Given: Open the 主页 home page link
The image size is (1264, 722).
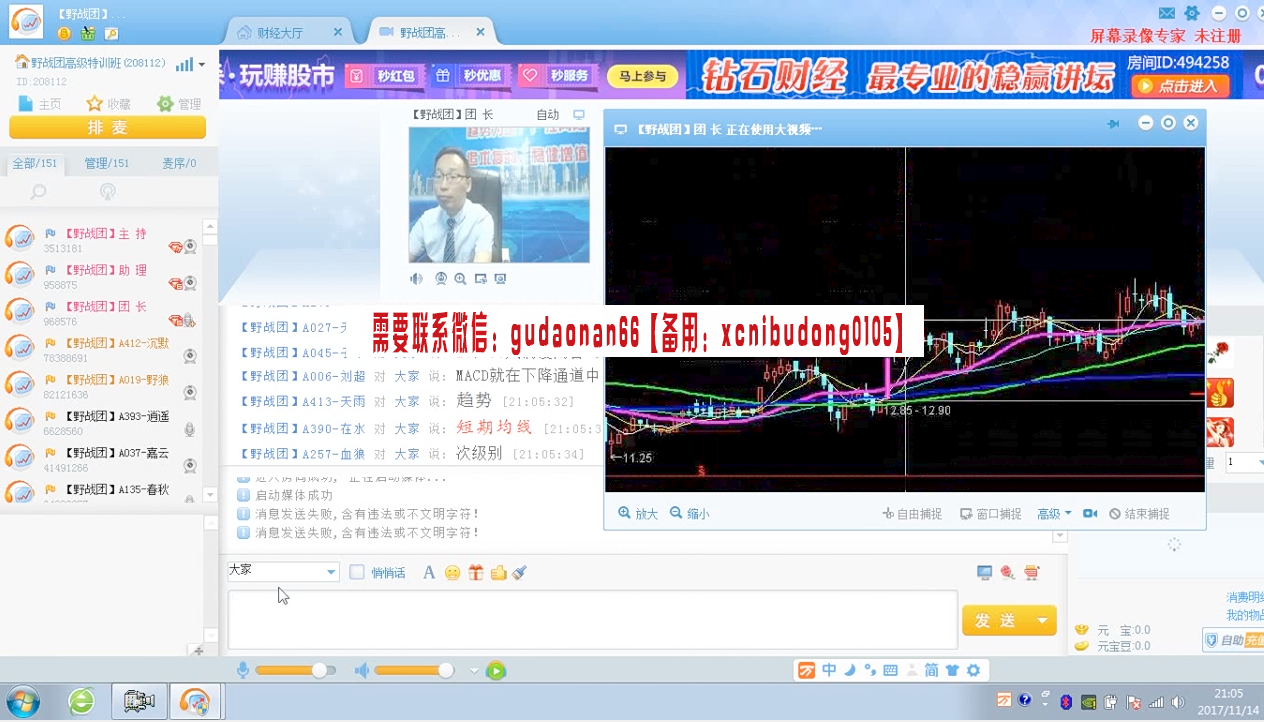Looking at the screenshot, I should pyautogui.click(x=40, y=104).
